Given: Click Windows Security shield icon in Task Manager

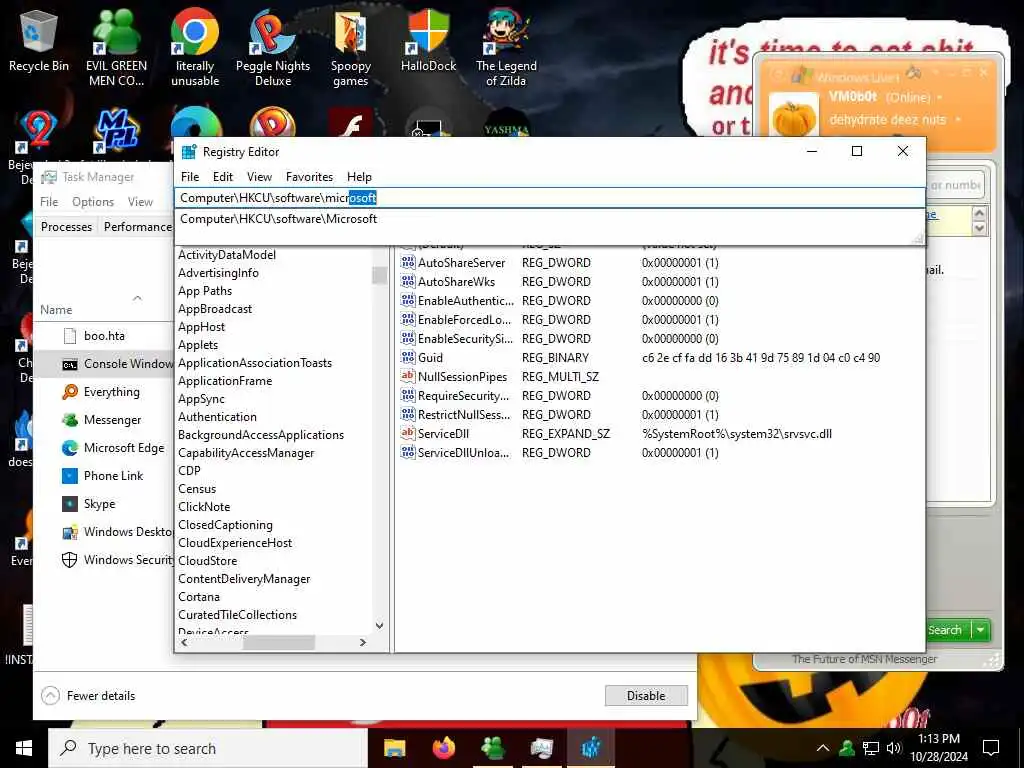Looking at the screenshot, I should pos(70,560).
